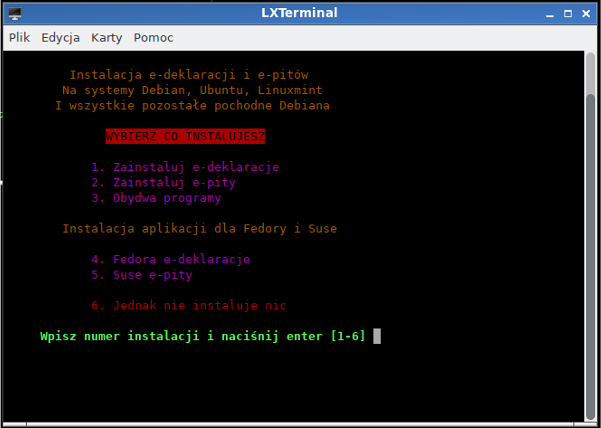
Task: Click option "6. Jednak nie instaluje nic"
Action: pos(189,305)
